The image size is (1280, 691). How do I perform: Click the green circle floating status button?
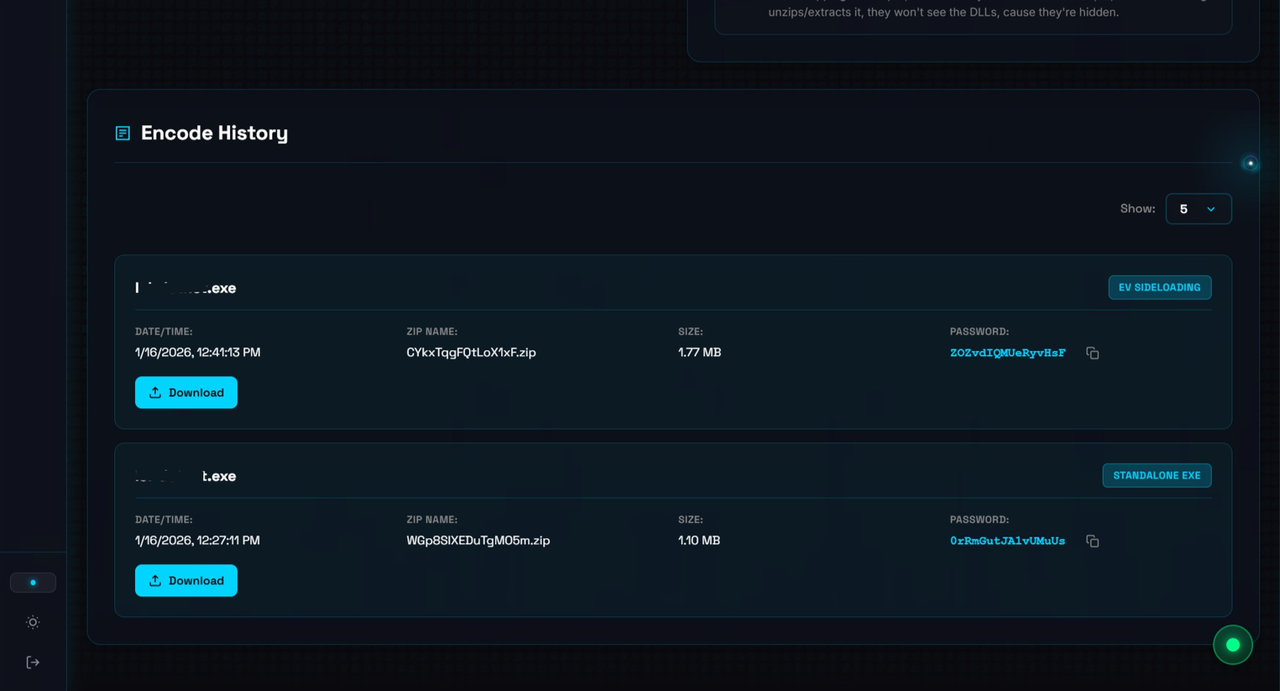coord(1233,645)
